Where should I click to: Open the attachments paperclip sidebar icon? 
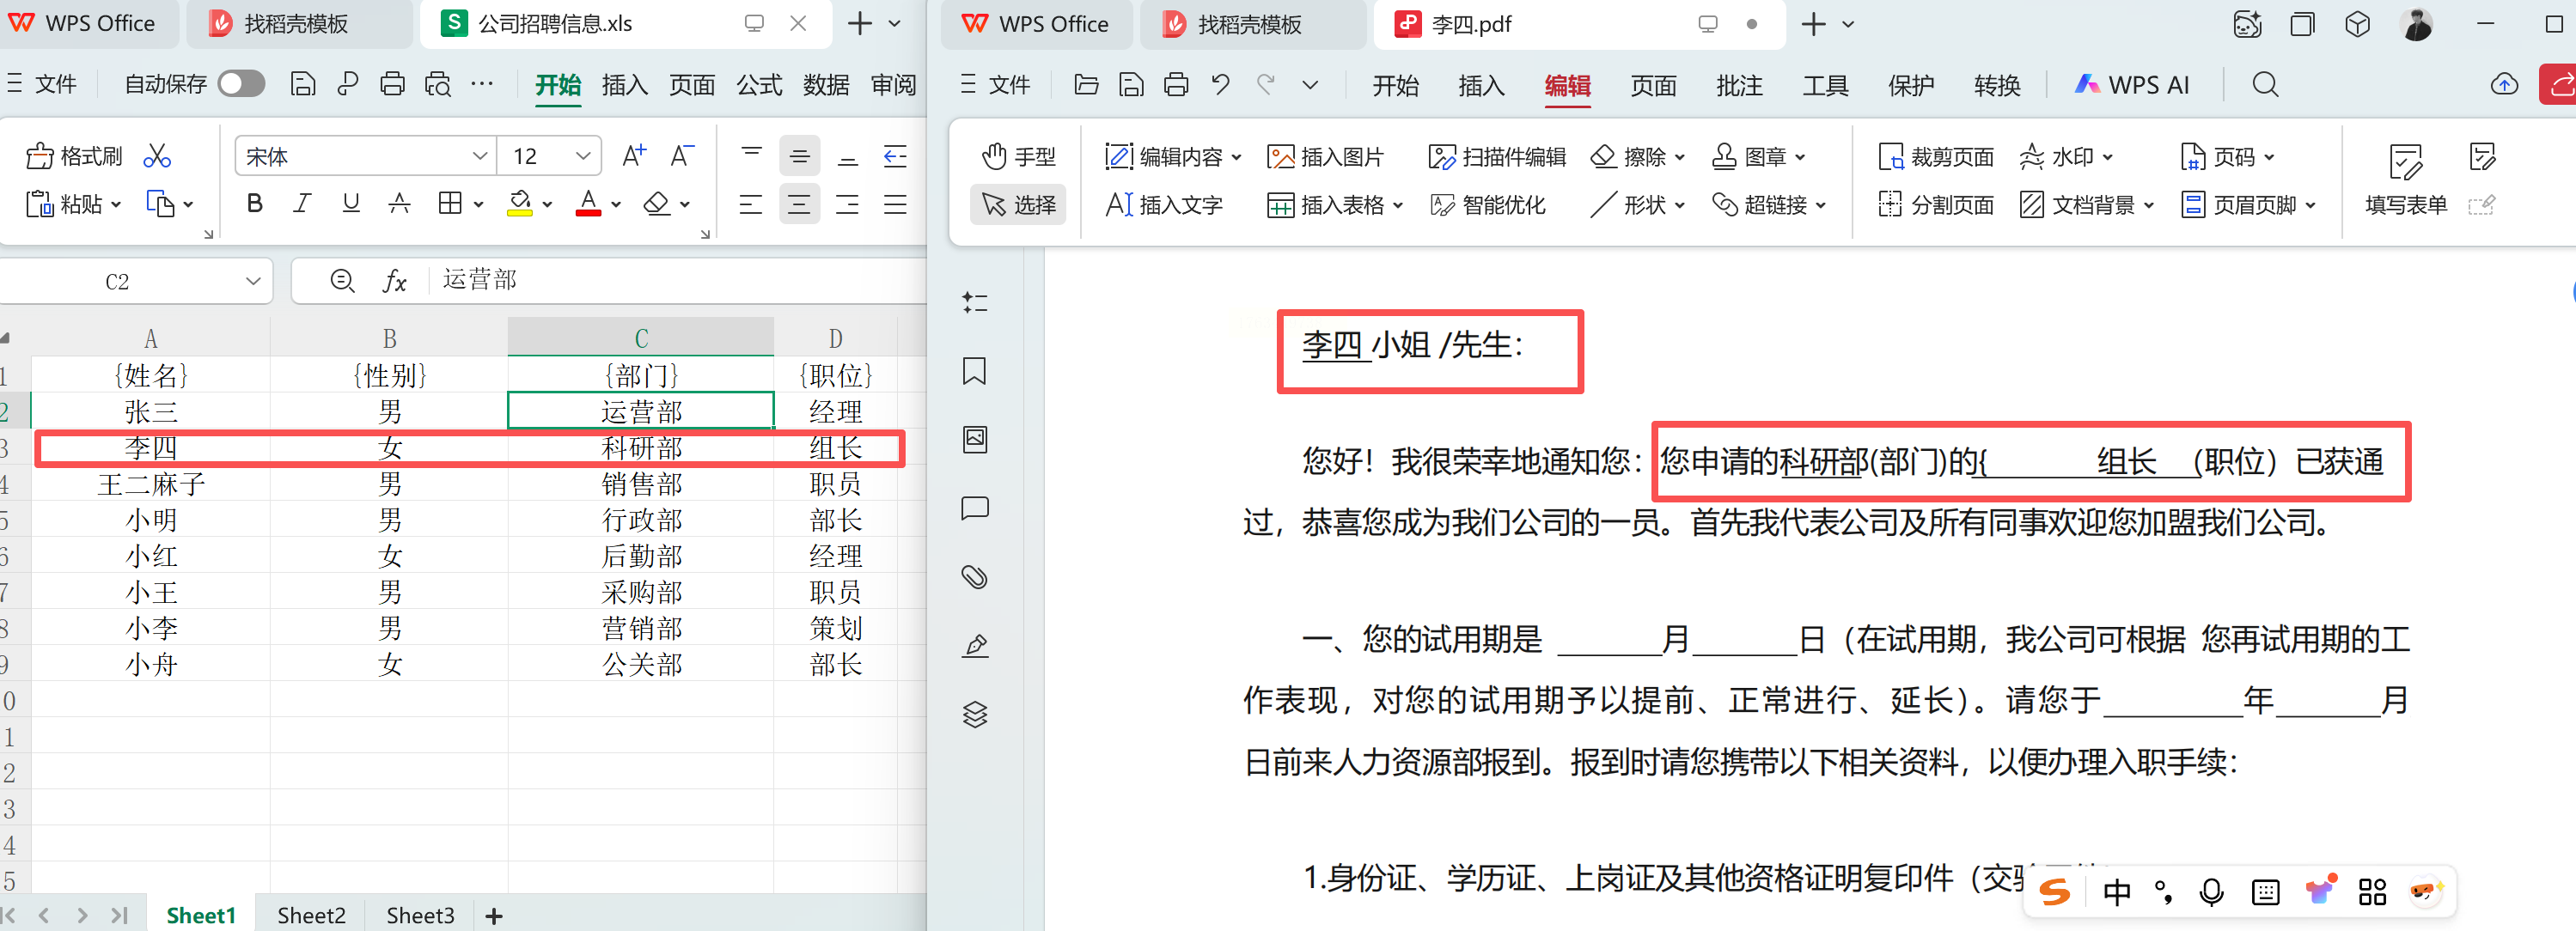coord(974,577)
